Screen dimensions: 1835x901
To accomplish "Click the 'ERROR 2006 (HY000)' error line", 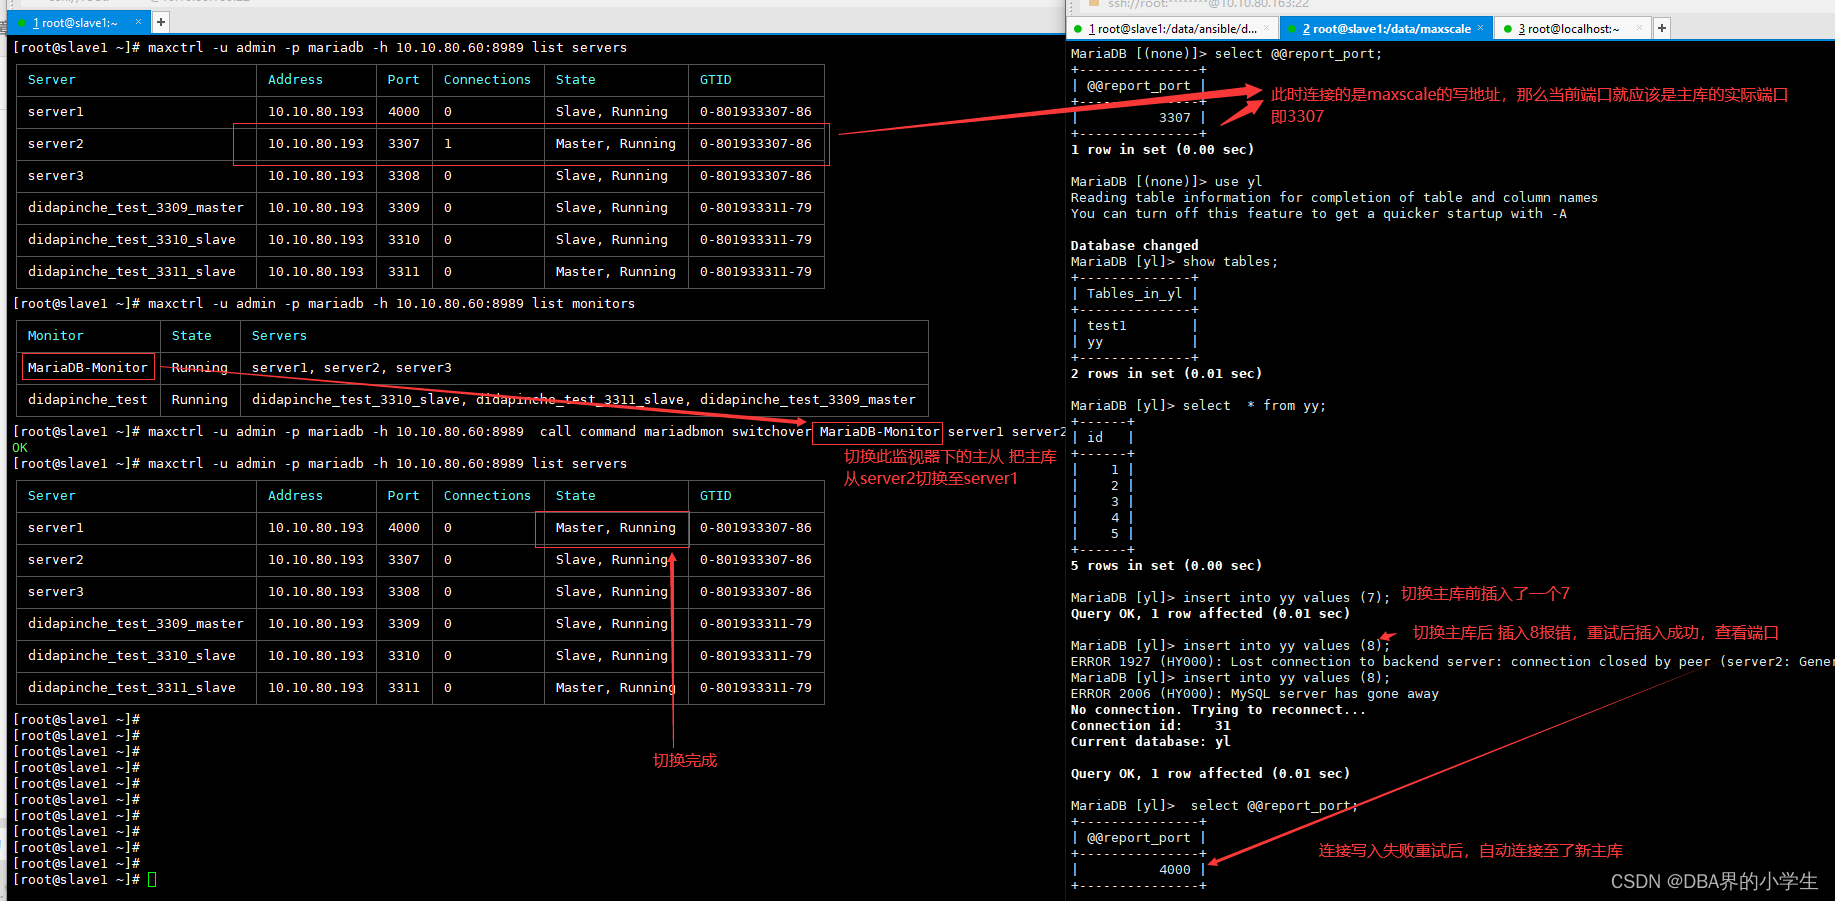I will [x=1254, y=694].
